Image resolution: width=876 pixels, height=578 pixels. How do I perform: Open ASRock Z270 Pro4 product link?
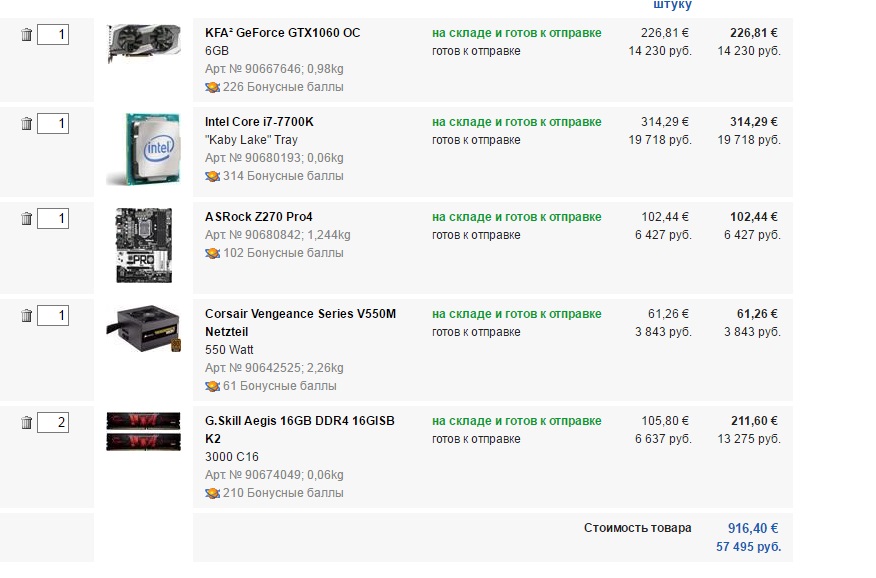tap(259, 217)
